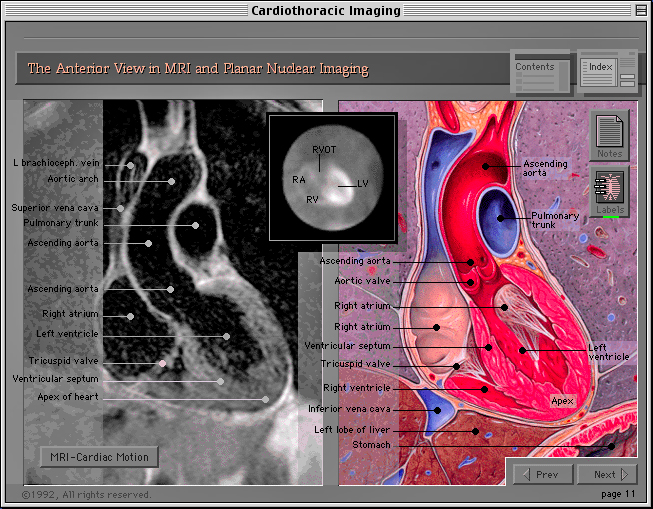The height and width of the screenshot is (509, 653).
Task: Play the MRI-Cardiac Motion sequence
Action: pos(99,457)
